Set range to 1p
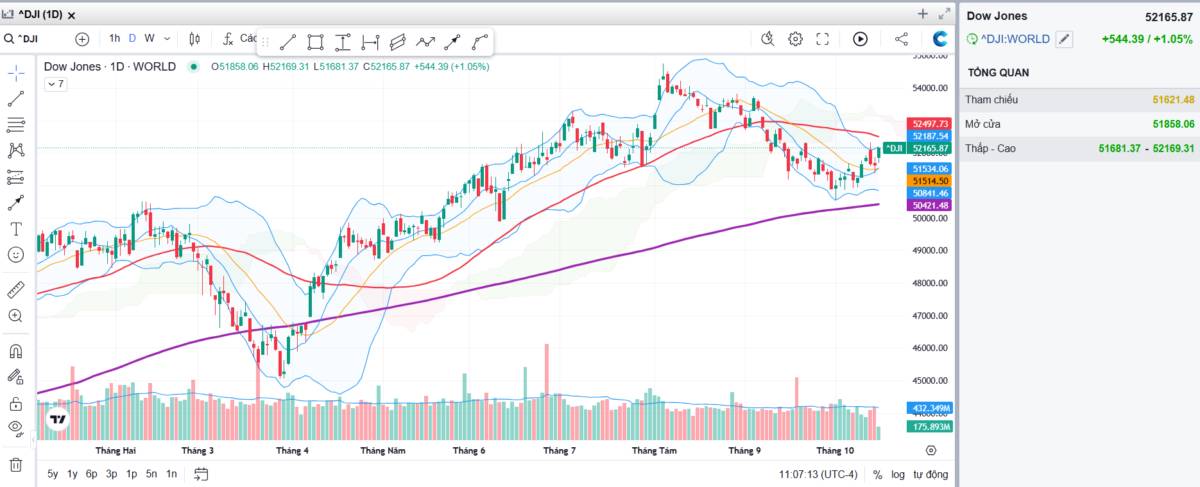This screenshot has height=487, width=1200. pos(131,474)
